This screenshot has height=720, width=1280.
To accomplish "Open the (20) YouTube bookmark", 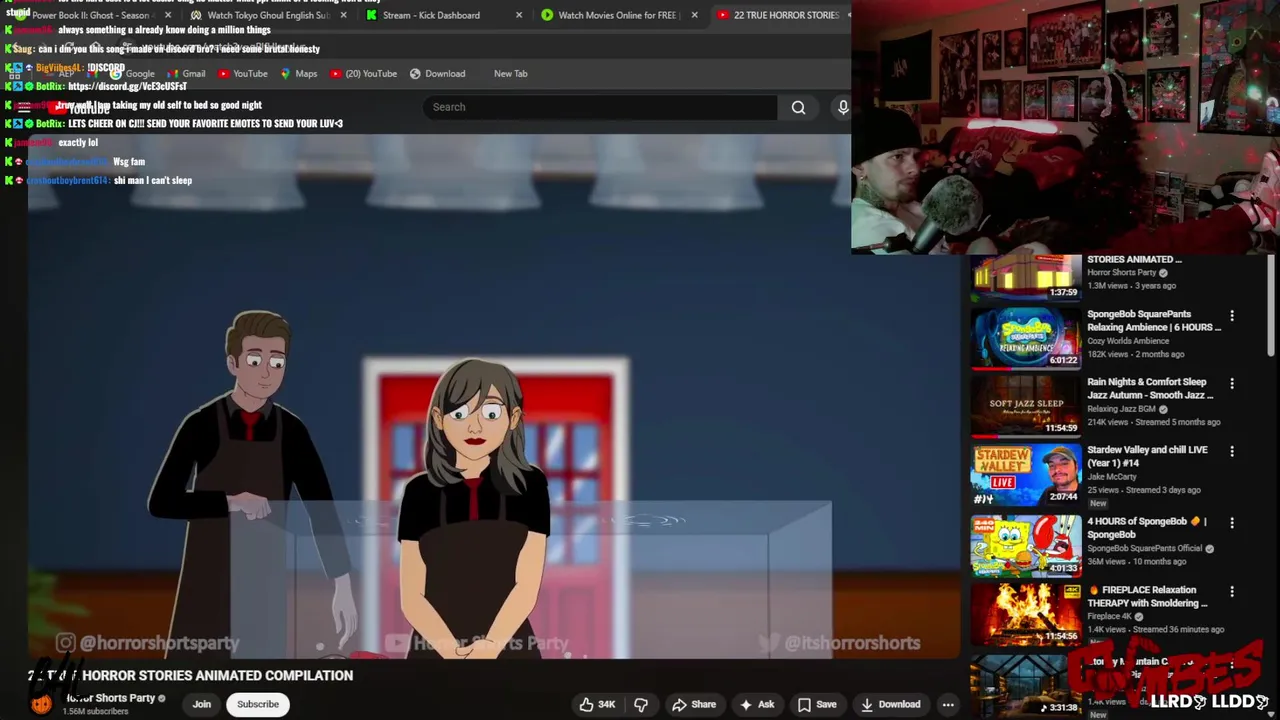I will 363,73.
